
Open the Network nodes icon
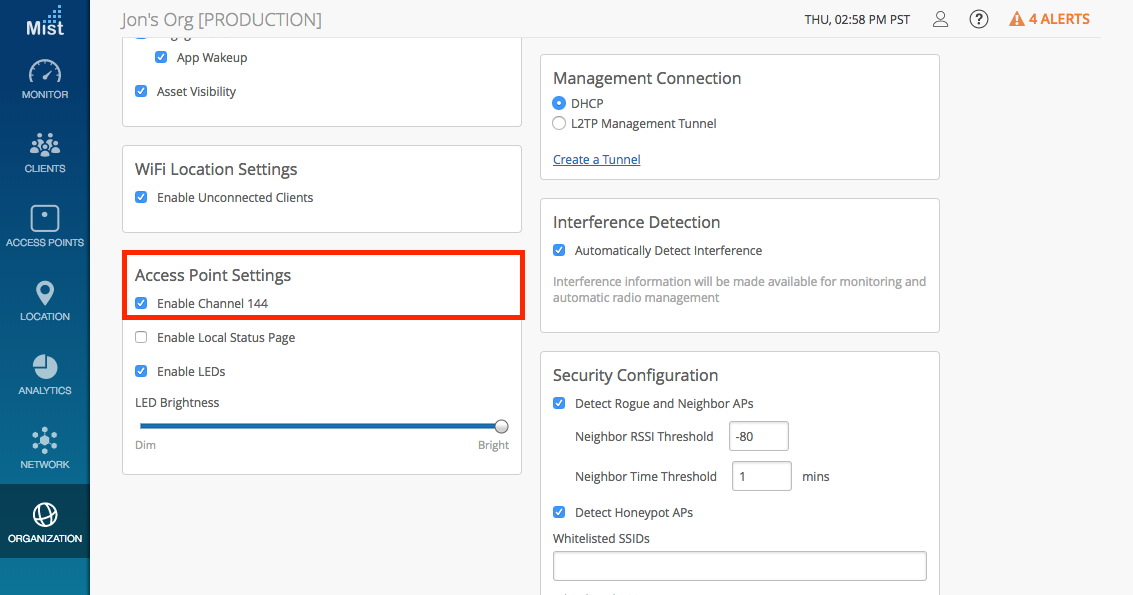coord(45,440)
